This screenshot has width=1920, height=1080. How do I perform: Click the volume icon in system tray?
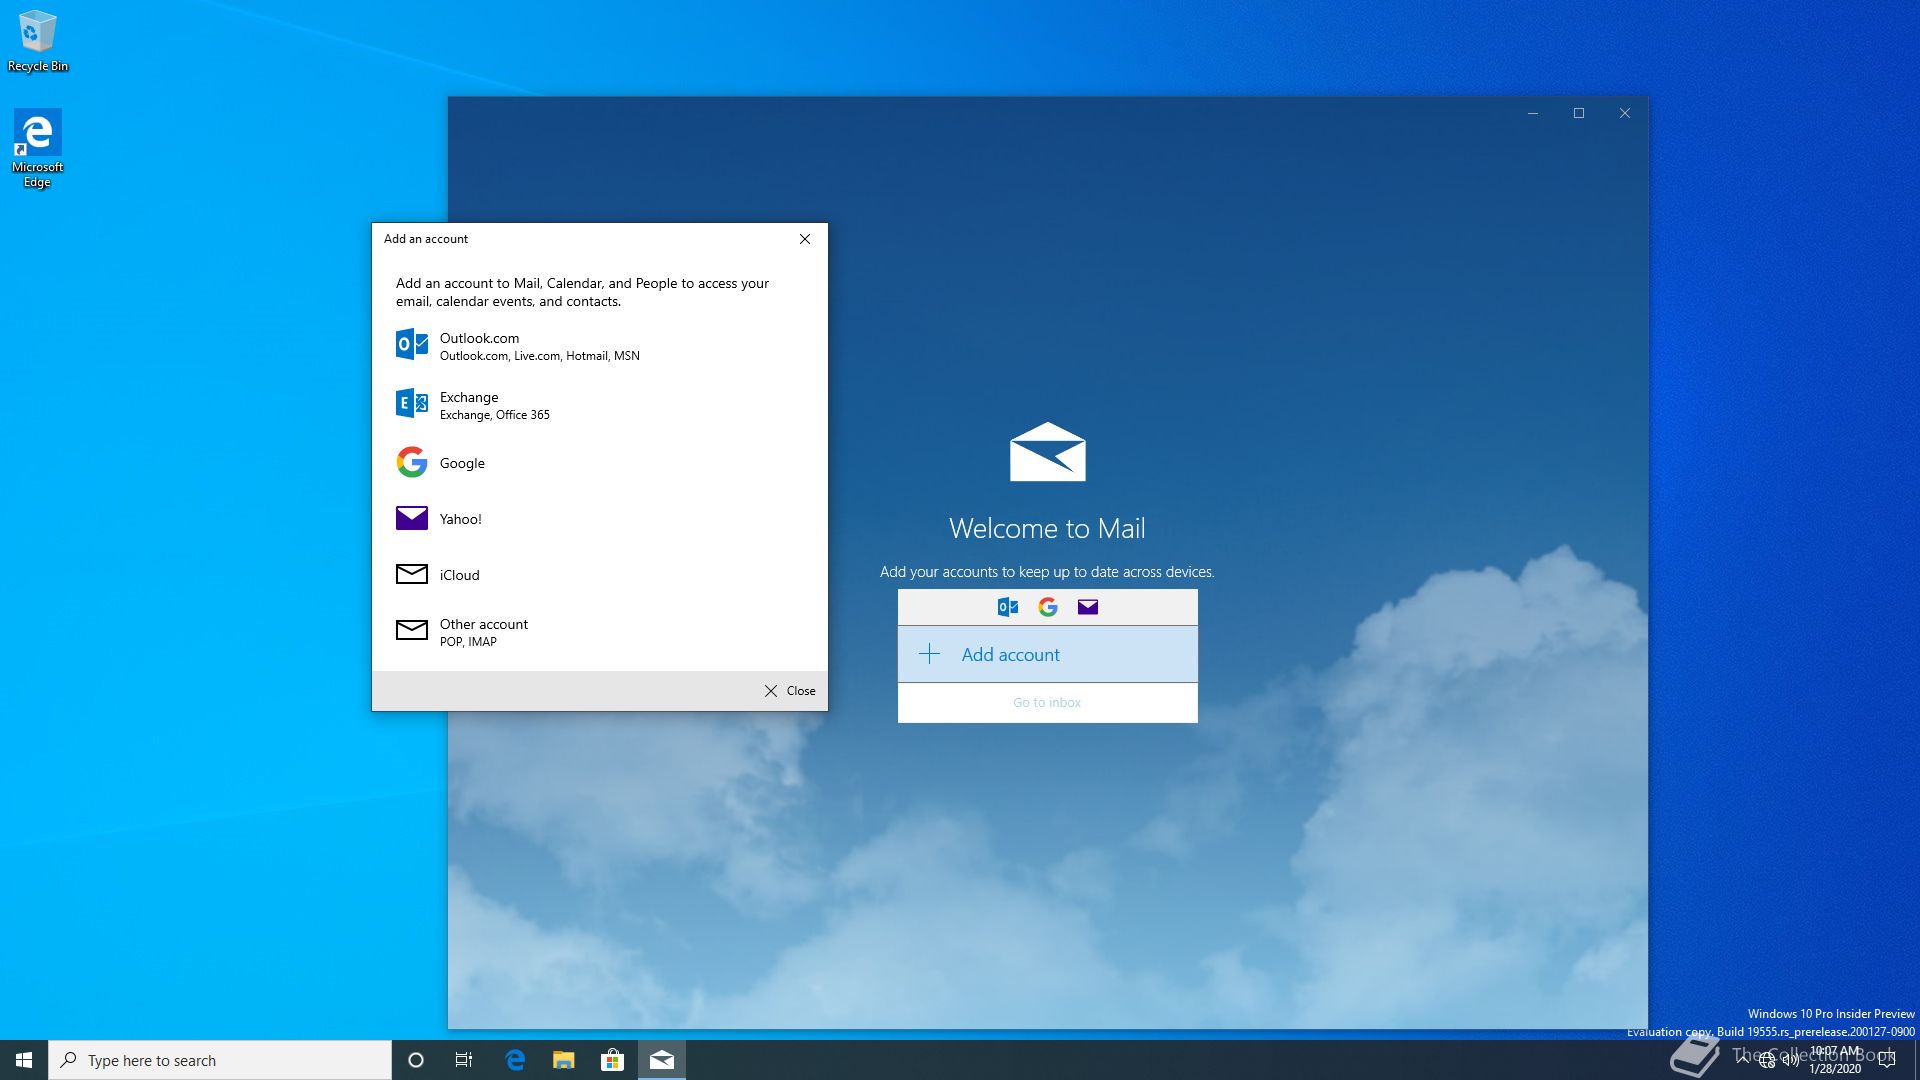(1791, 1060)
